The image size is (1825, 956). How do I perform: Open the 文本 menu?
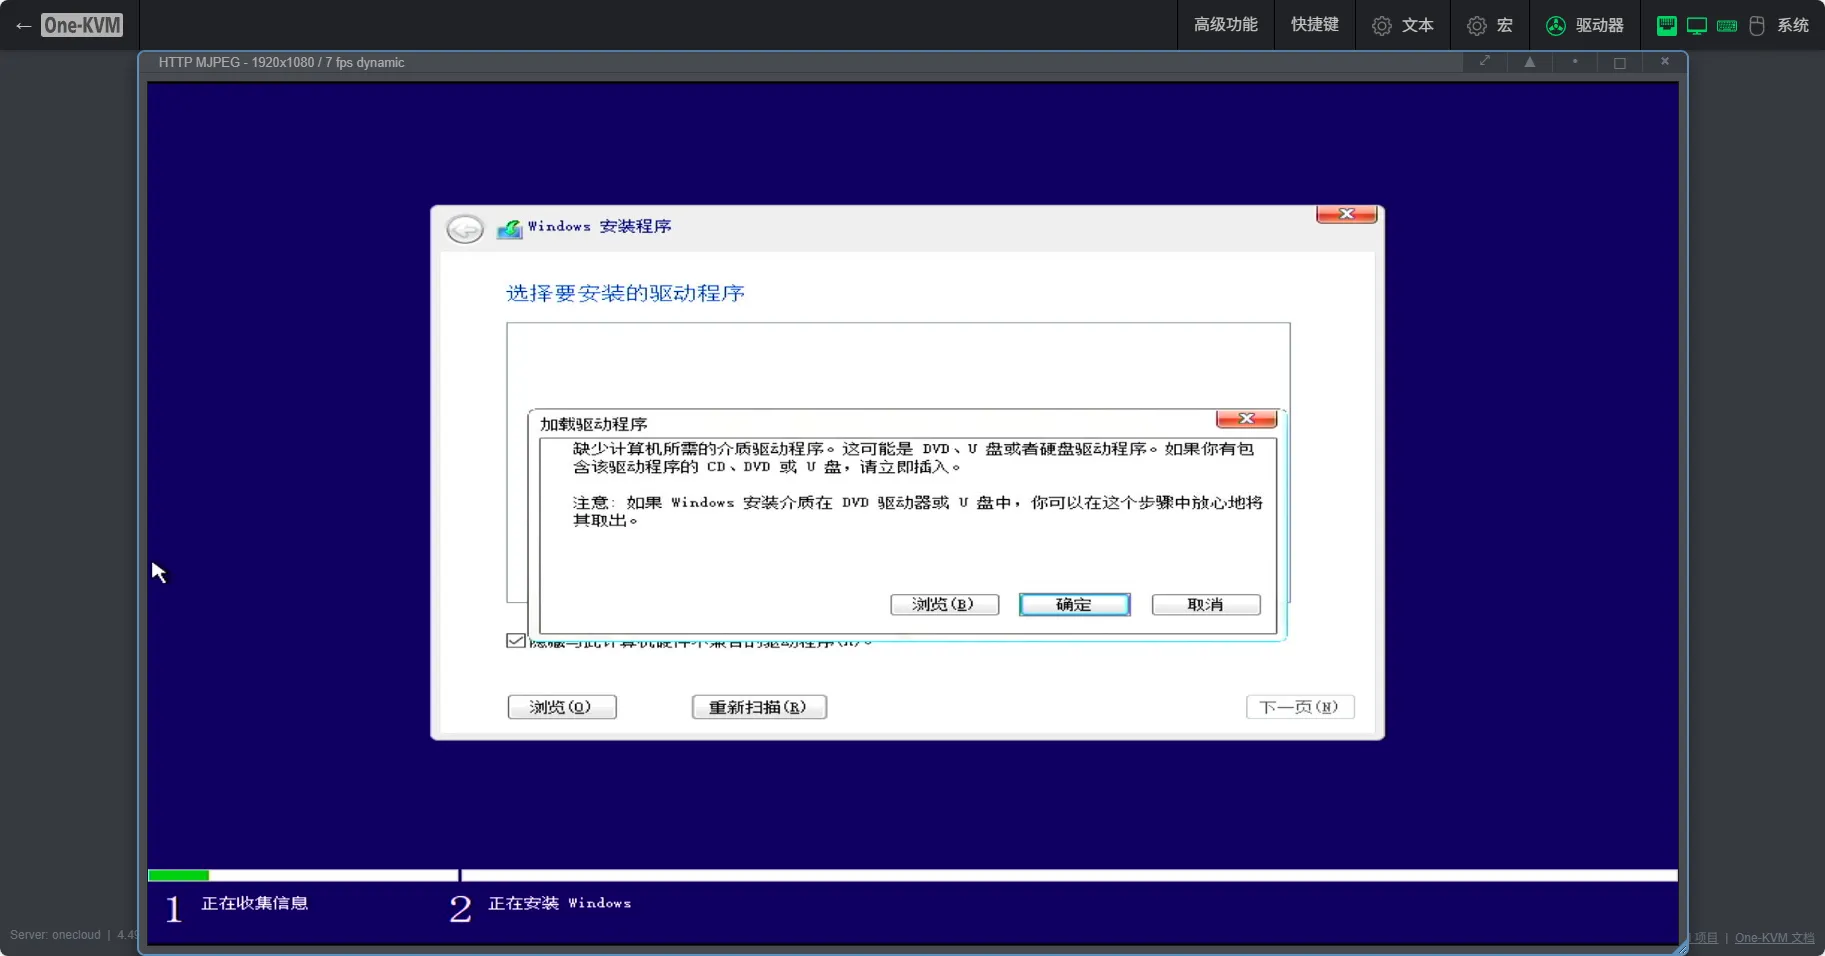point(1402,25)
